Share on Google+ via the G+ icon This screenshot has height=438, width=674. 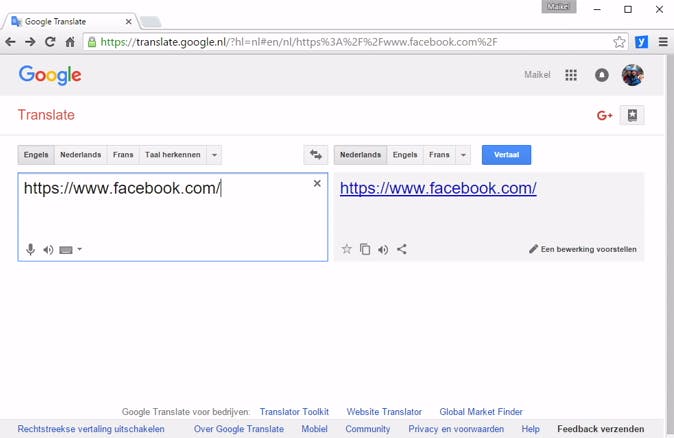pos(604,116)
